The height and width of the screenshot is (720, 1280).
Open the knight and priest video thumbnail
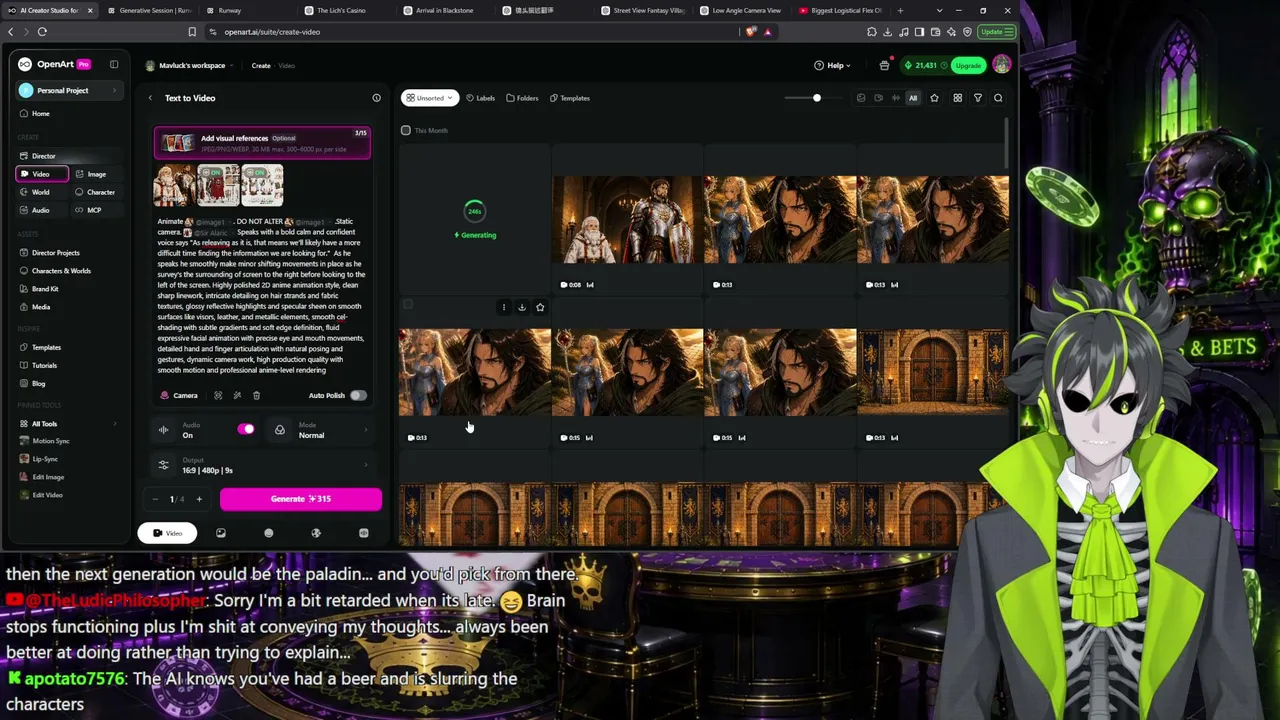pos(627,219)
